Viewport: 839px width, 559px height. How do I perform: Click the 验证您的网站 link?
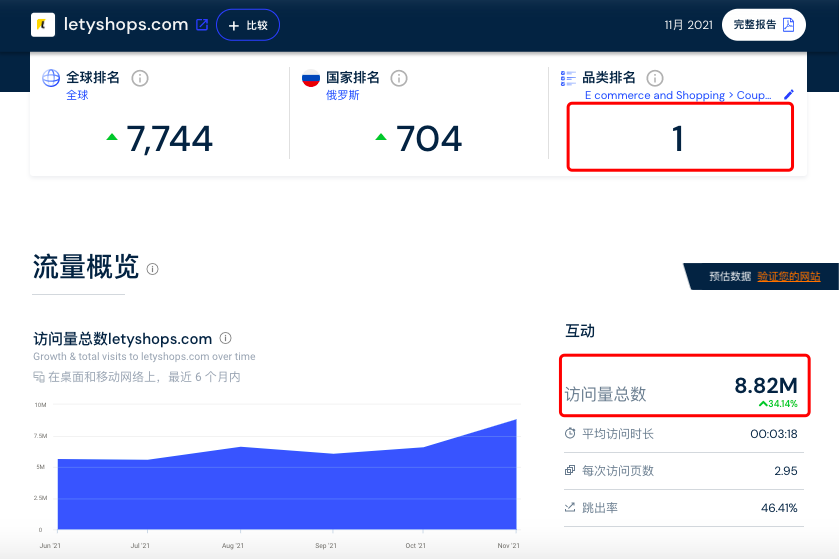tap(789, 277)
